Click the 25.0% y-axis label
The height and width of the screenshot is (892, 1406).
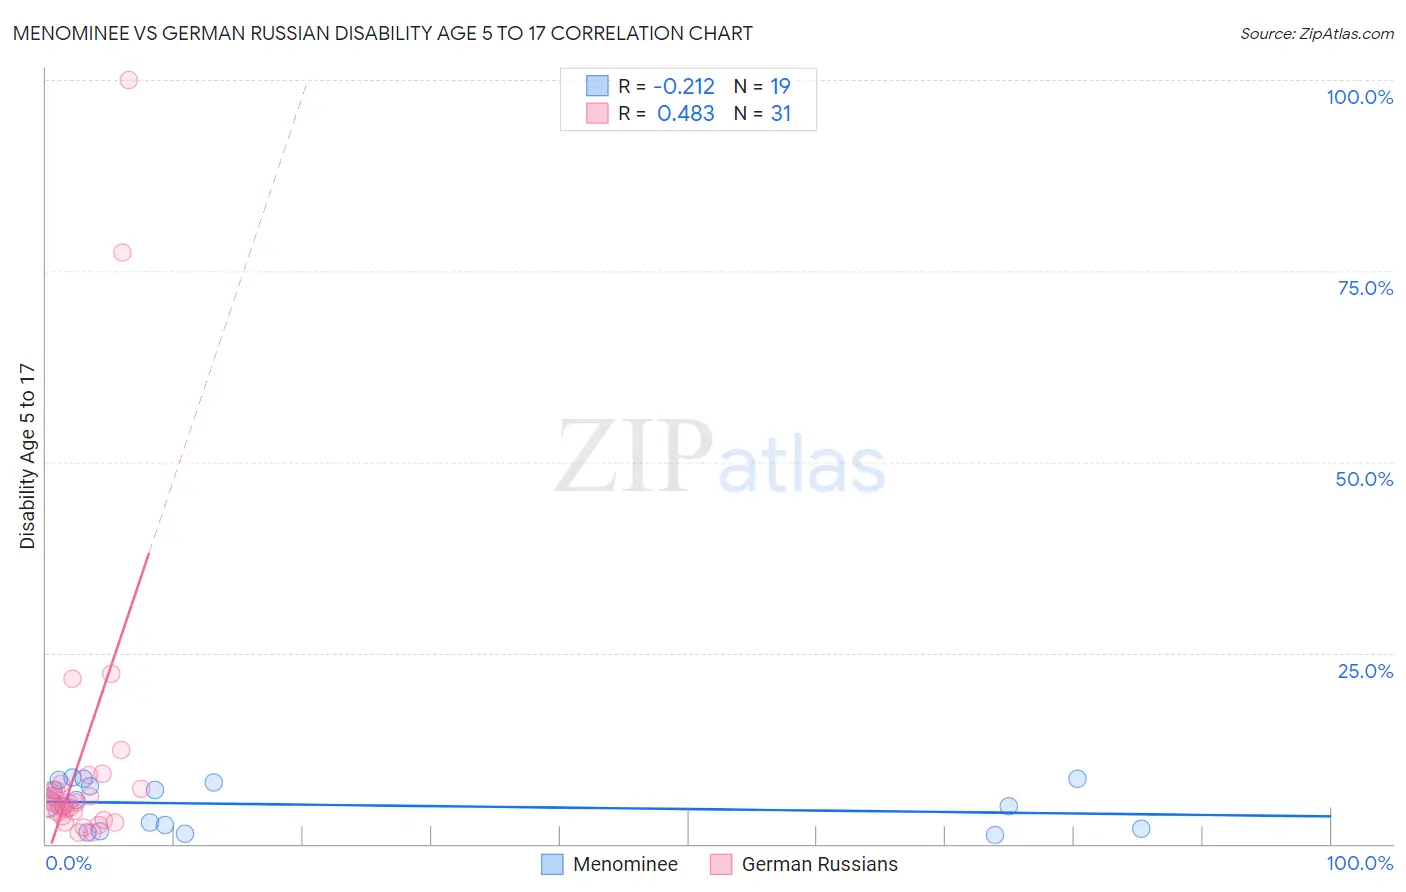pos(1365,671)
